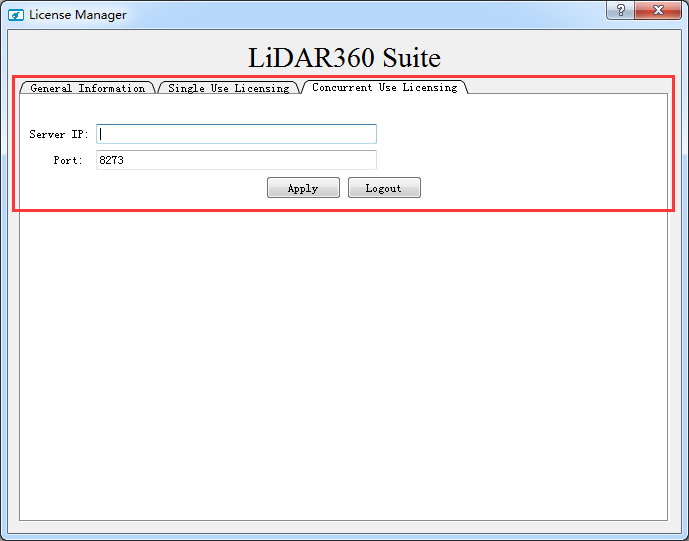Click the 8273 value in Port field
Screen dimensions: 689x541
pos(111,160)
